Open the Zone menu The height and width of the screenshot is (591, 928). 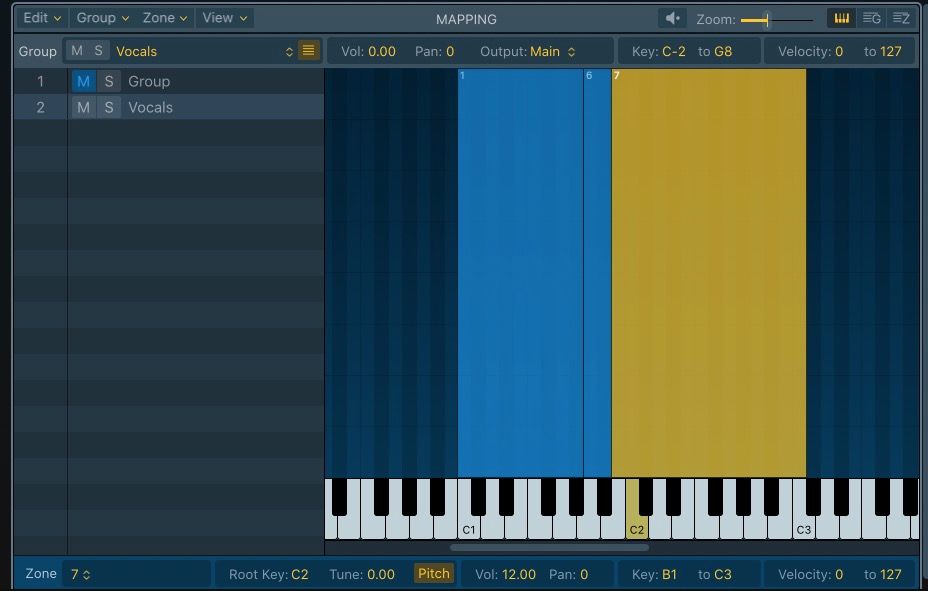(165, 18)
